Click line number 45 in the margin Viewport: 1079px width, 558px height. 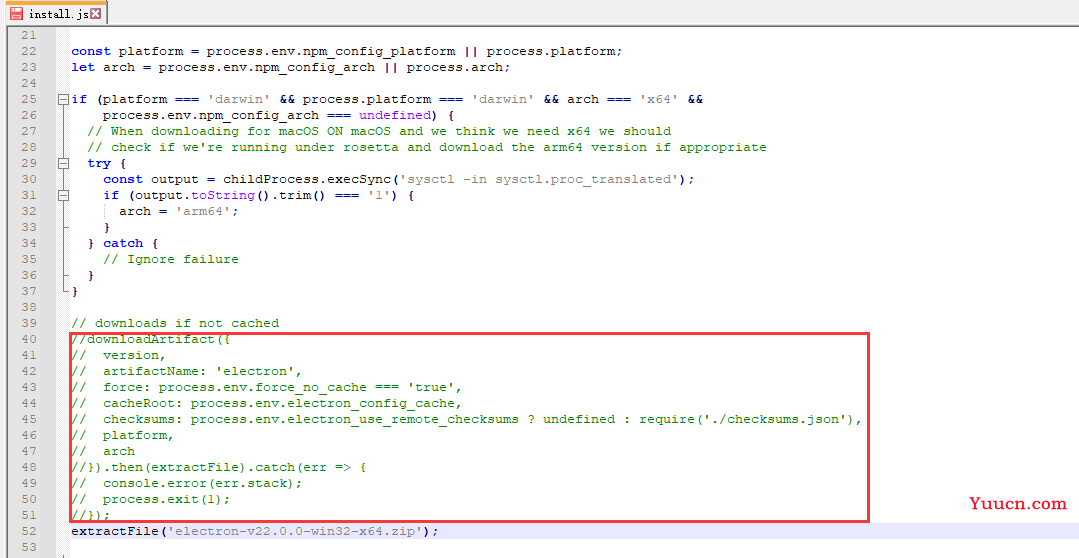point(29,419)
